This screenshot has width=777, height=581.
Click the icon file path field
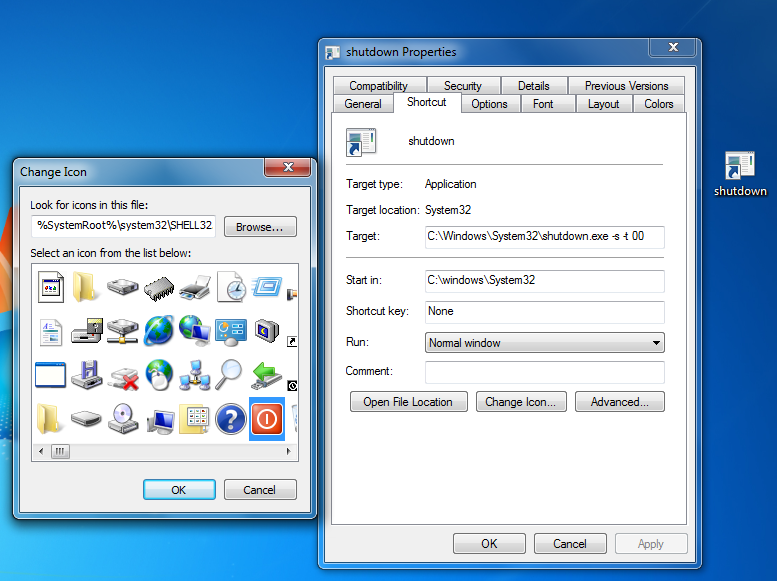click(123, 226)
